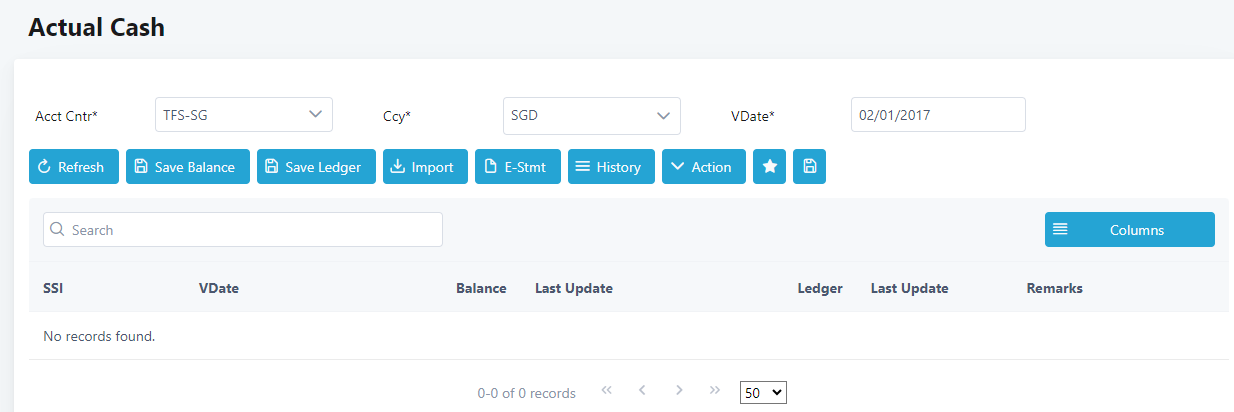Import data using the Import button
The image size is (1234, 412).
click(x=425, y=167)
